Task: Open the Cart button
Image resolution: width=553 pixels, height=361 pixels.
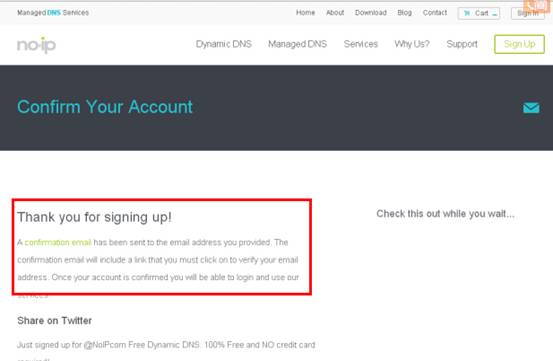Action: 479,13
